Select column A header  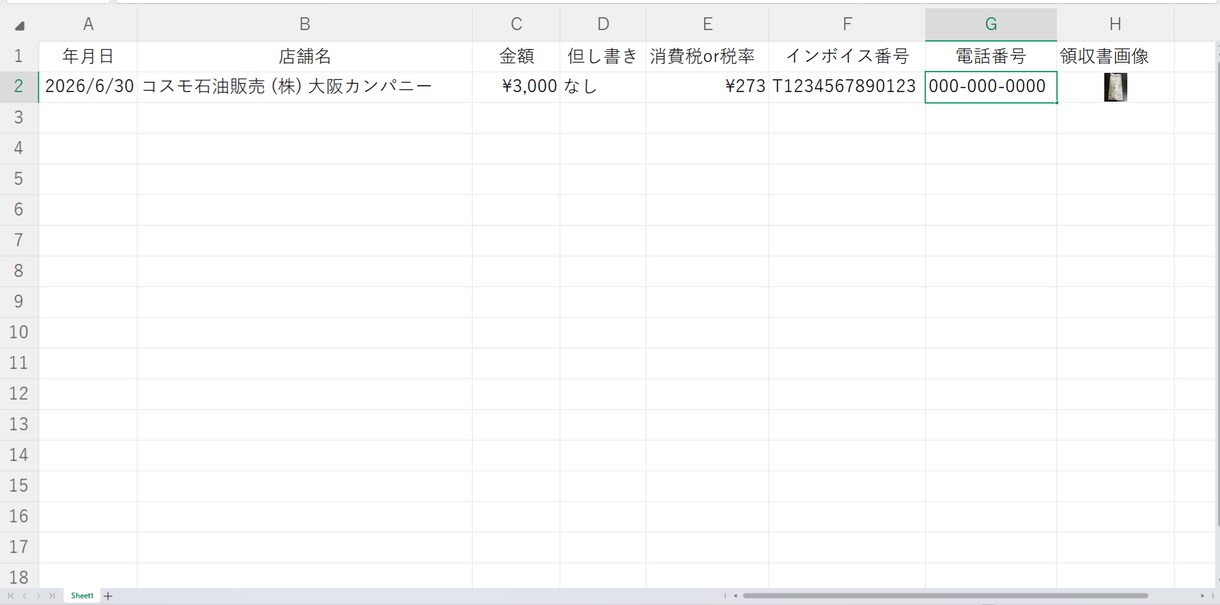(x=88, y=25)
